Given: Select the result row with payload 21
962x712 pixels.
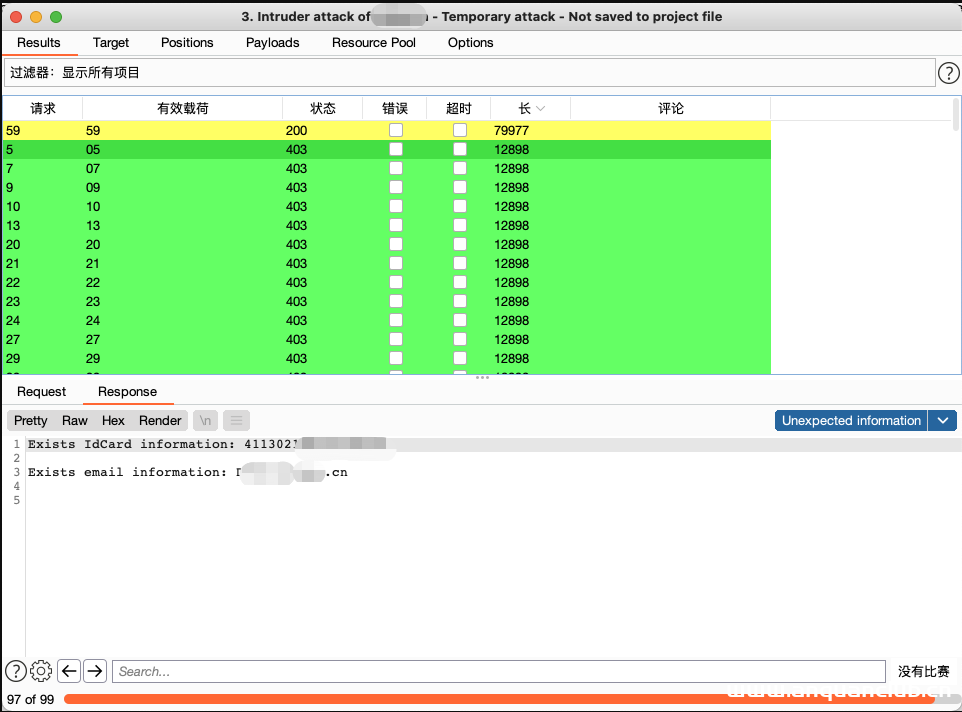Looking at the screenshot, I should (387, 263).
